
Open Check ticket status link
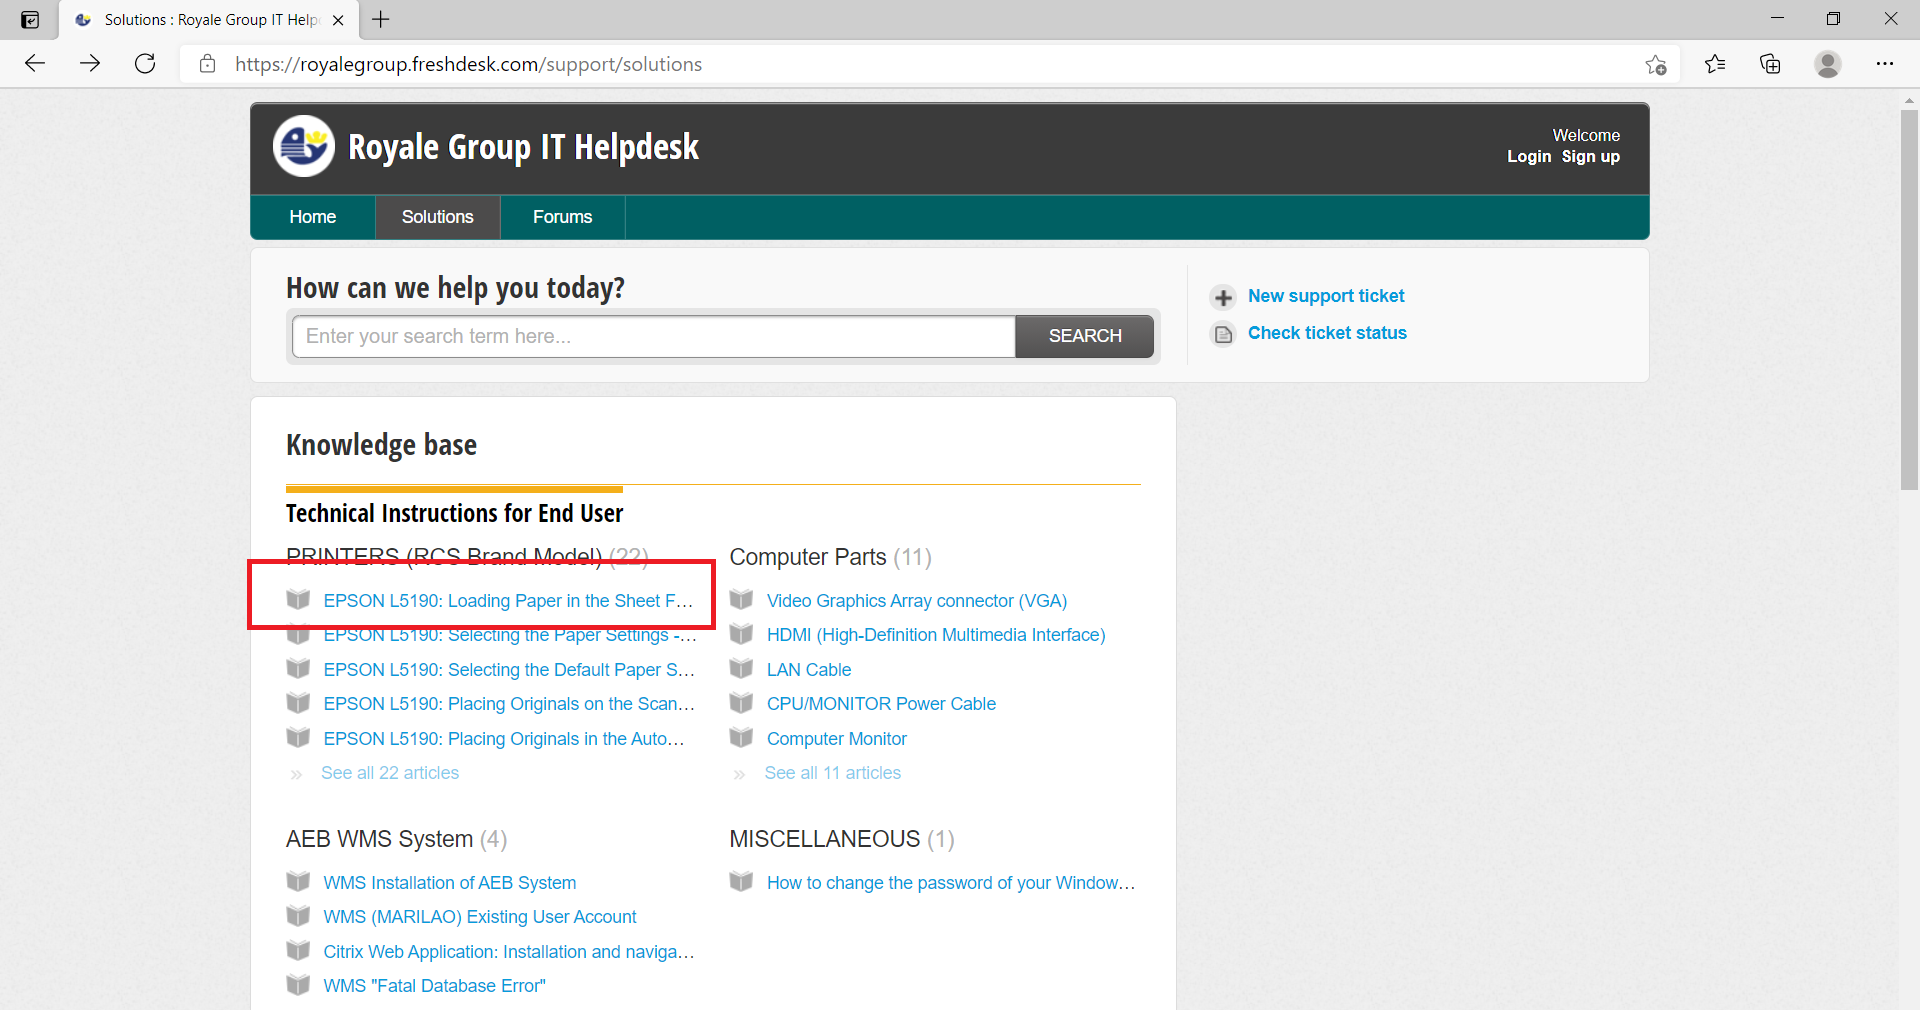(1327, 333)
